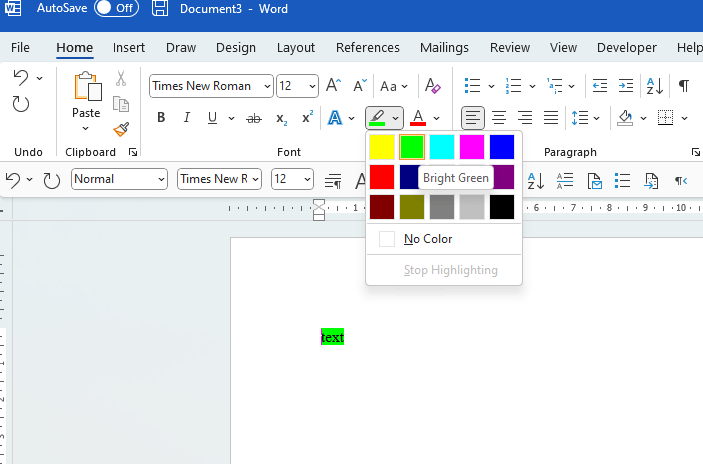
Task: Click the Borders grid icon
Action: click(665, 118)
